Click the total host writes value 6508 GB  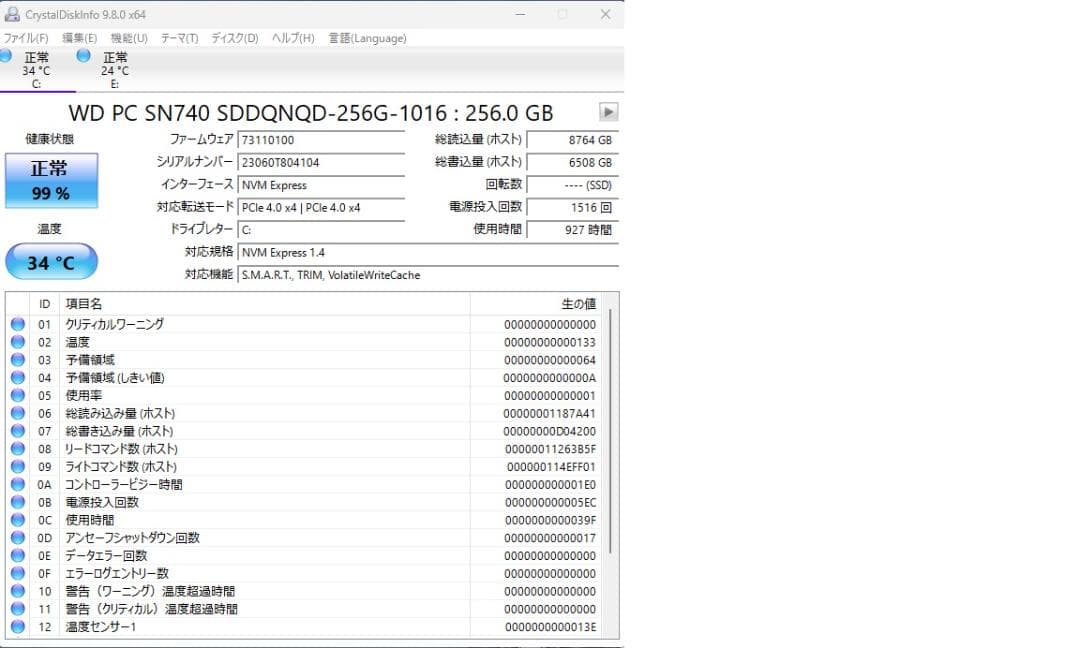[572, 163]
